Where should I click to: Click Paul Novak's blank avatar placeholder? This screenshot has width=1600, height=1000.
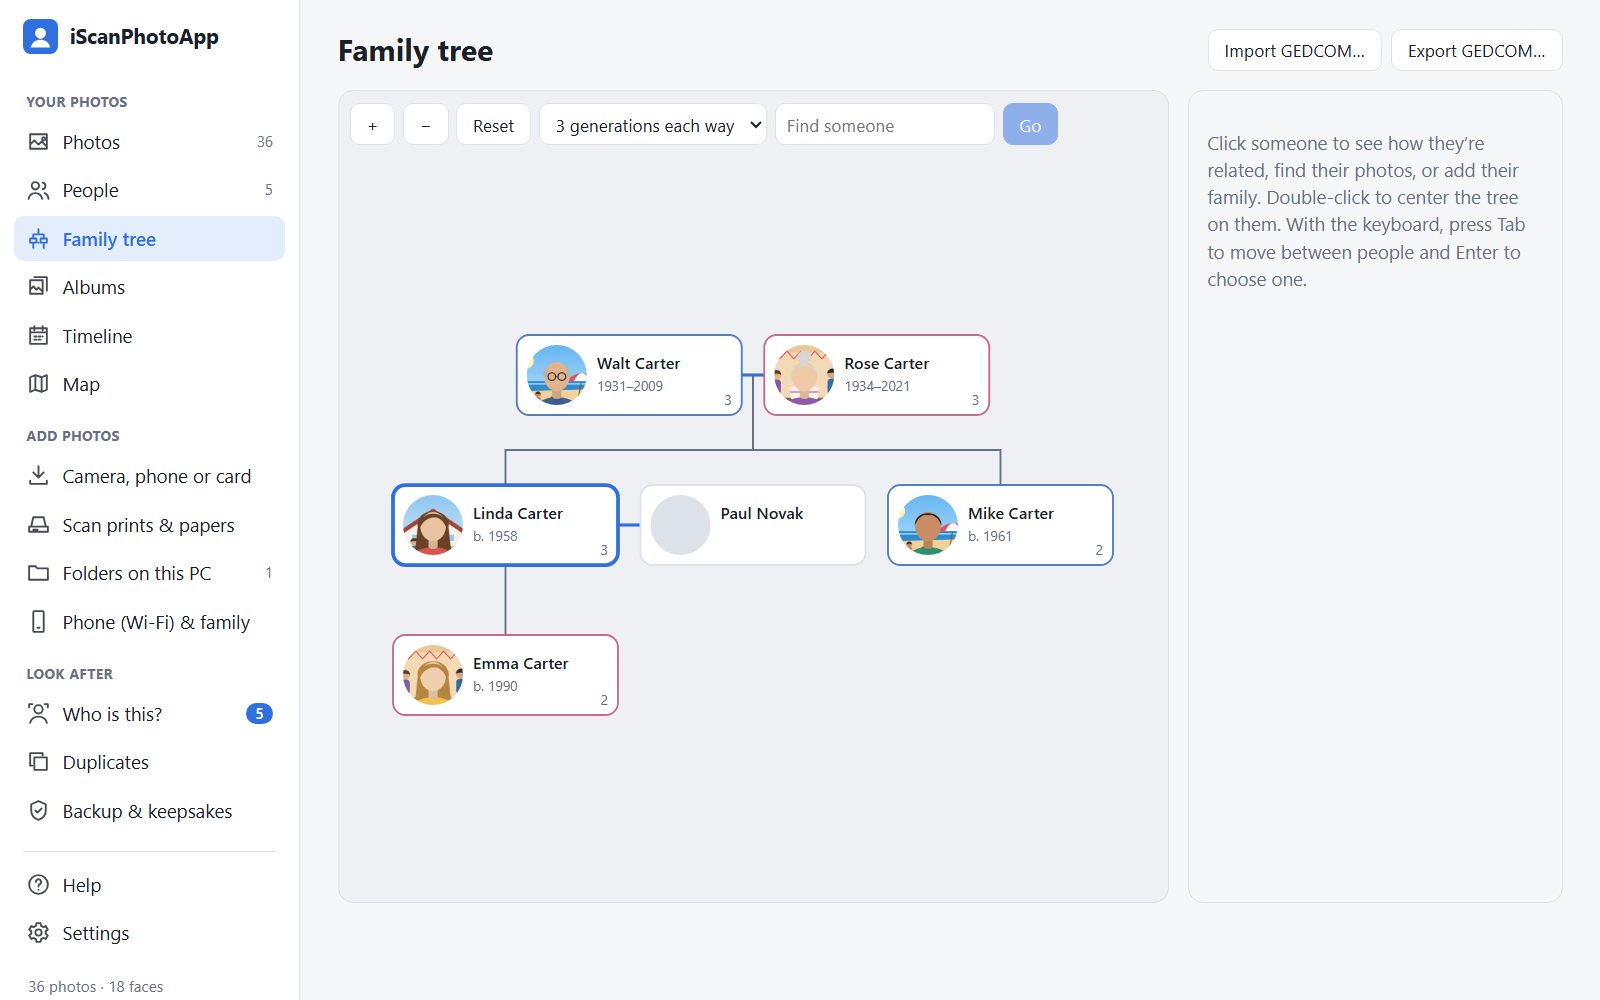coord(680,525)
